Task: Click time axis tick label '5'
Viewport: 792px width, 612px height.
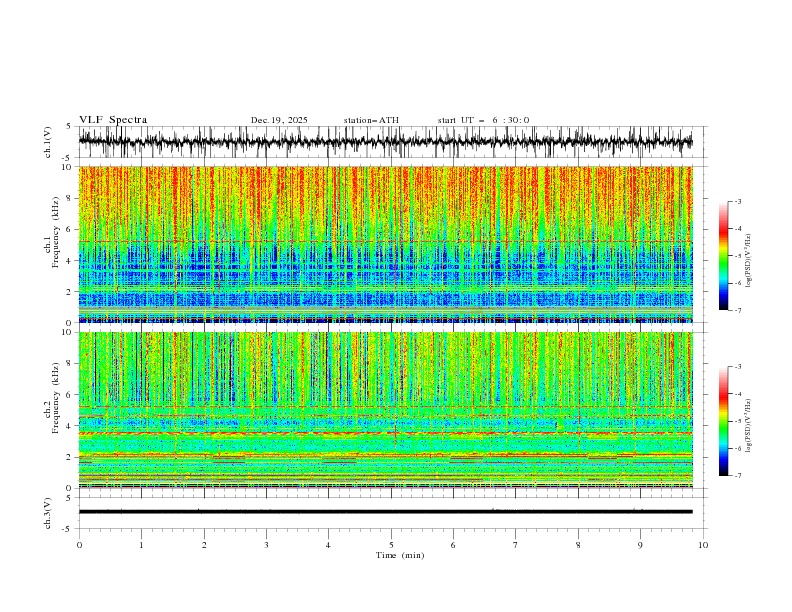Action: [391, 545]
